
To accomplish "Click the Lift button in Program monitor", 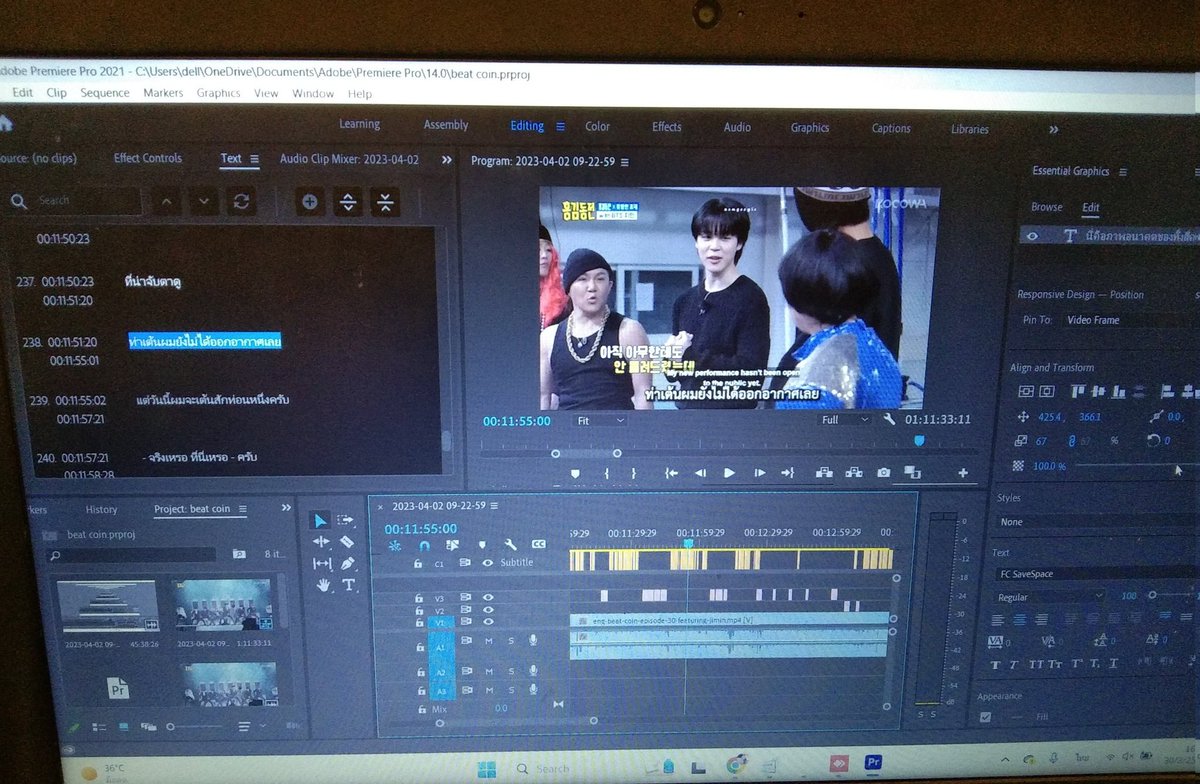I will [x=824, y=473].
